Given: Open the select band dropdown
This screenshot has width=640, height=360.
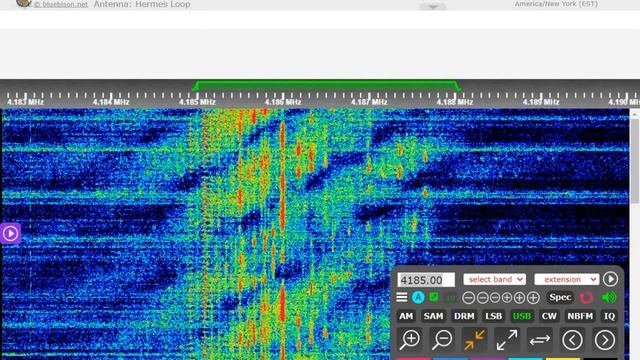Looking at the screenshot, I should point(494,280).
